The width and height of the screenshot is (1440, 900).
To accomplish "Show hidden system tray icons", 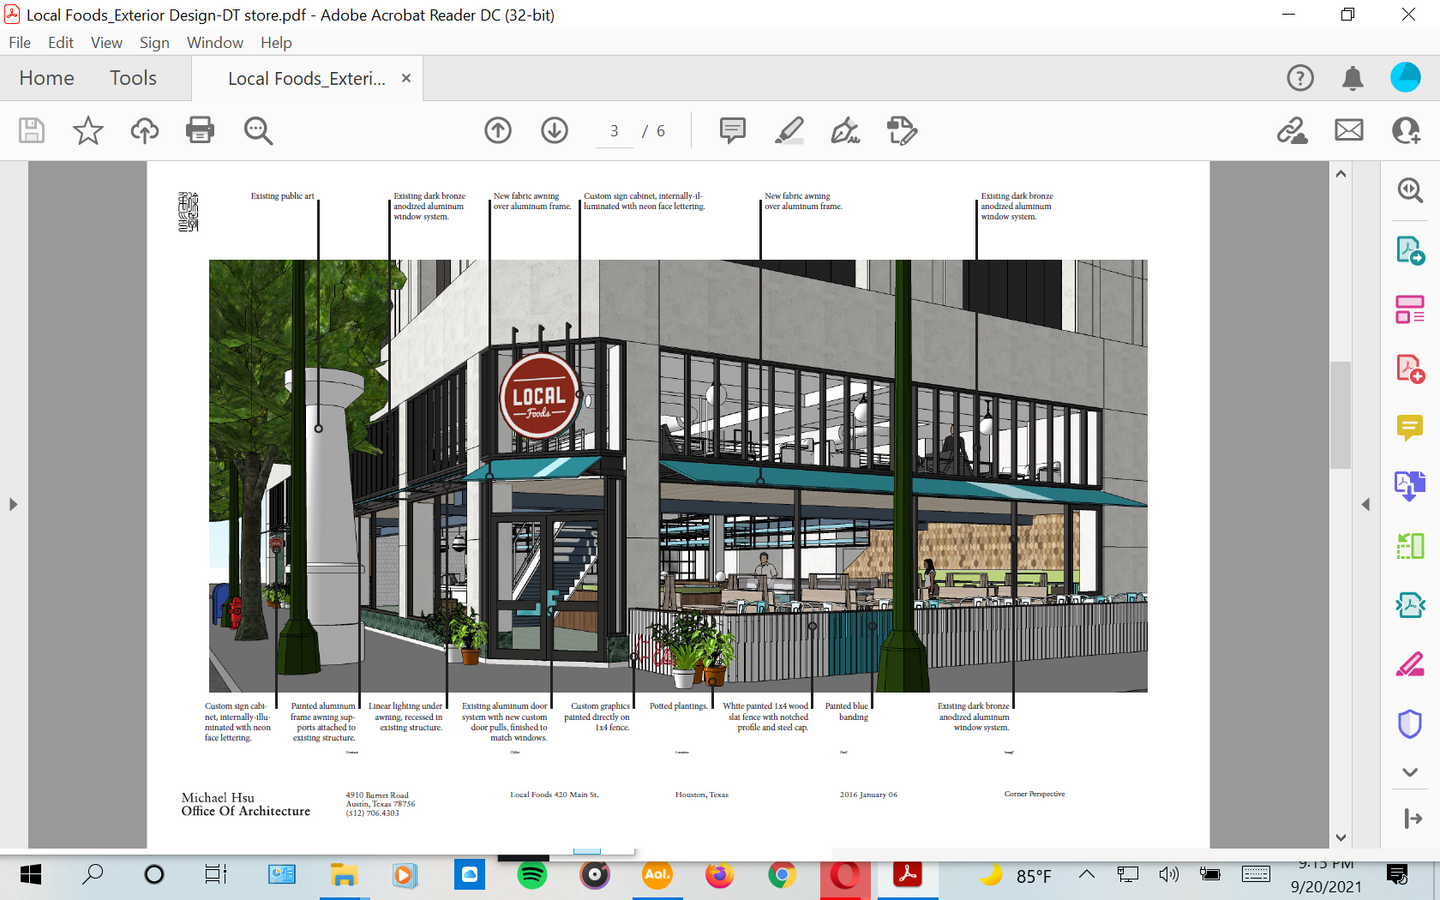I will coord(1087,875).
